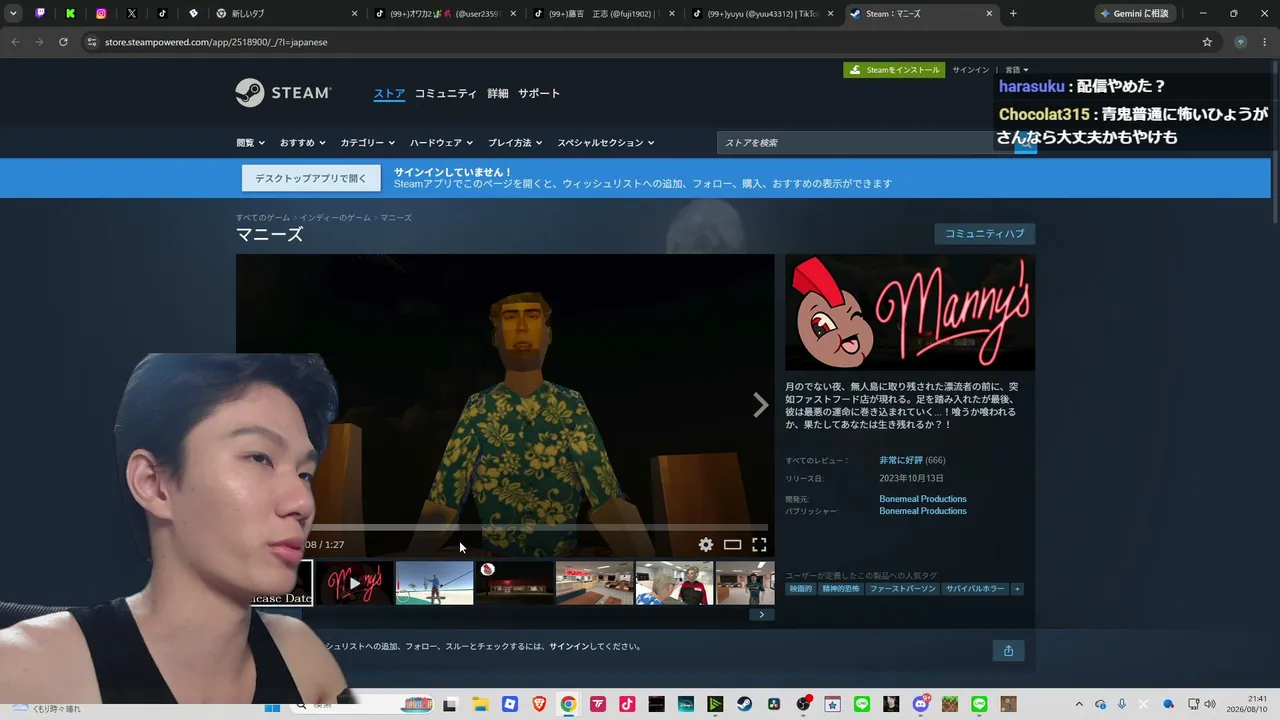Image resolution: width=1280 pixels, height=720 pixels.
Task: Select the Manny's neon logo video thumbnail
Action: pos(355,583)
